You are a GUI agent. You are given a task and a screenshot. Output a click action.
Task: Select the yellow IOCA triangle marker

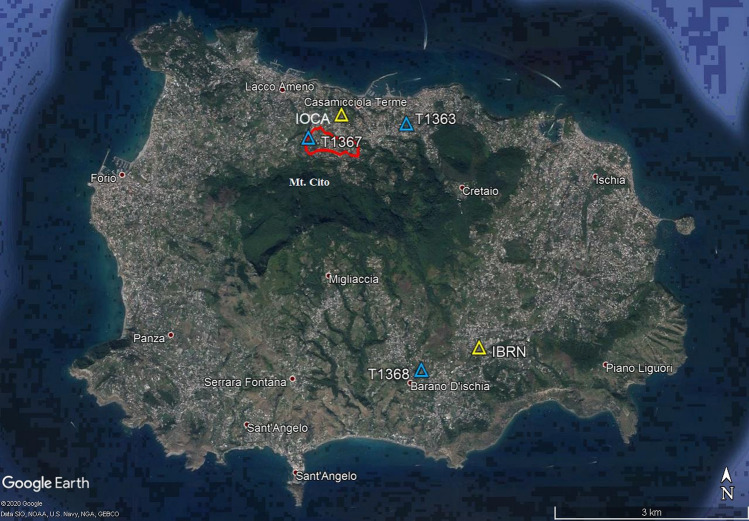tap(341, 116)
